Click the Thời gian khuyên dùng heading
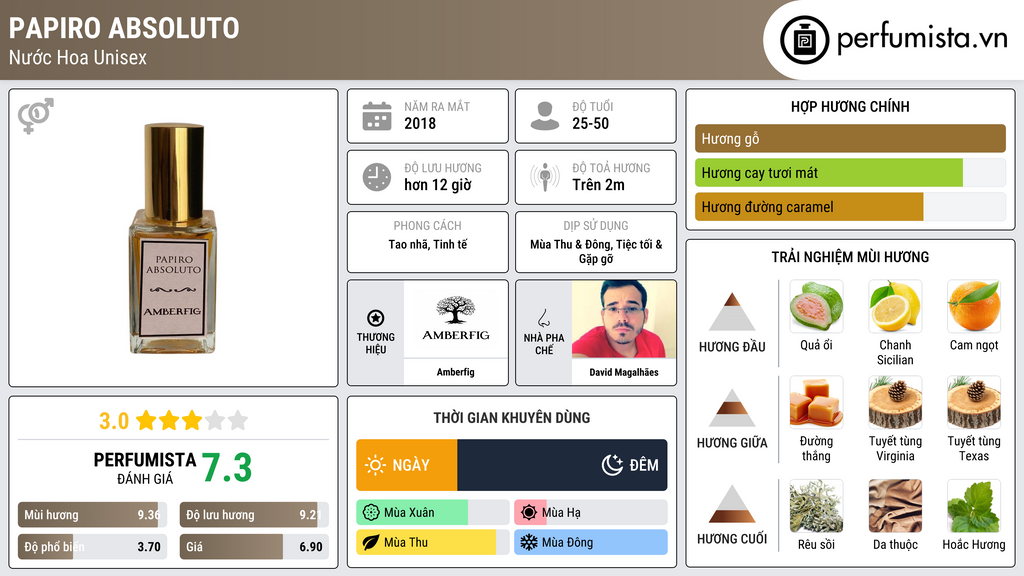1024x576 pixels. pyautogui.click(x=511, y=418)
